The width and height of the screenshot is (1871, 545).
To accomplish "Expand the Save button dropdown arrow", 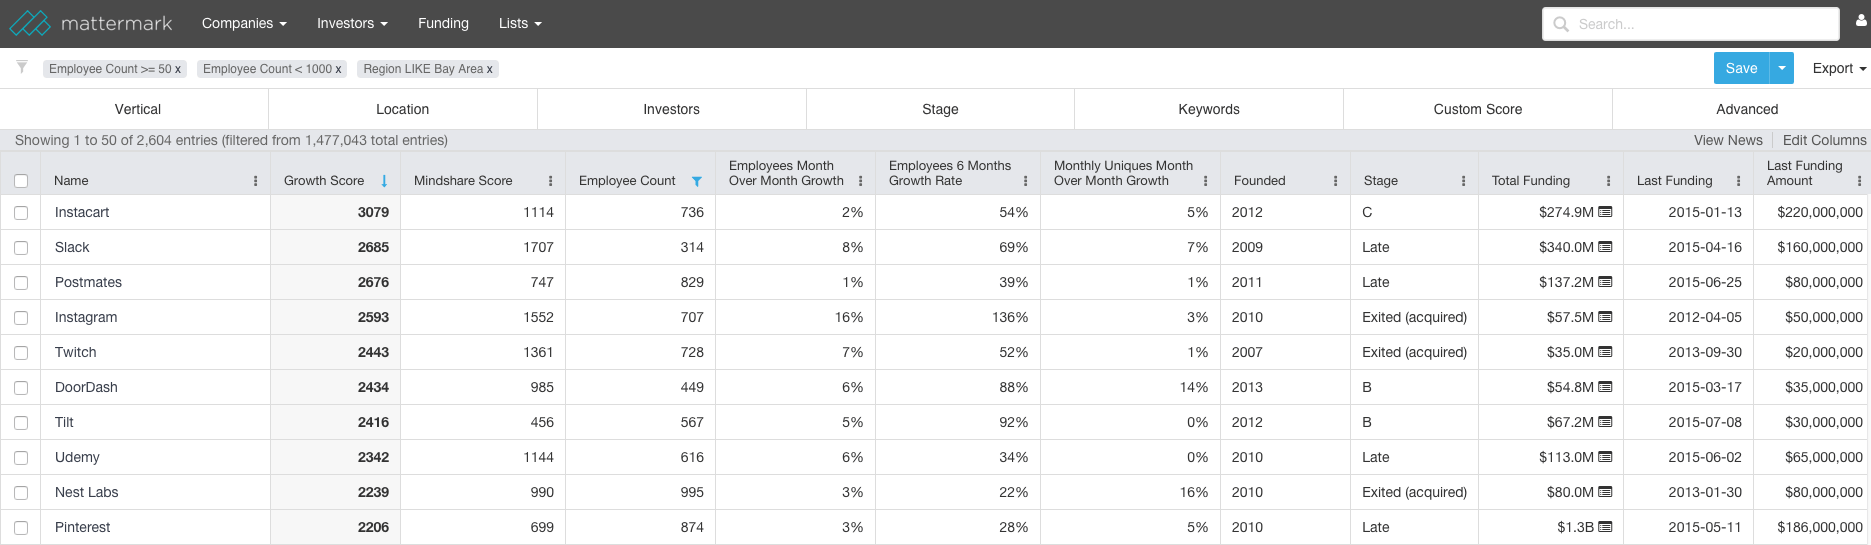I will (1782, 68).
